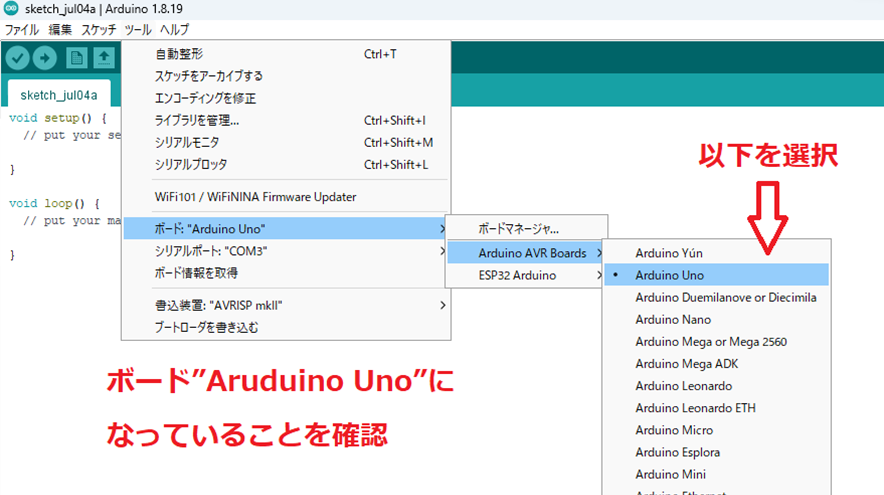Select Arduino Mega ADK board

click(x=716, y=364)
